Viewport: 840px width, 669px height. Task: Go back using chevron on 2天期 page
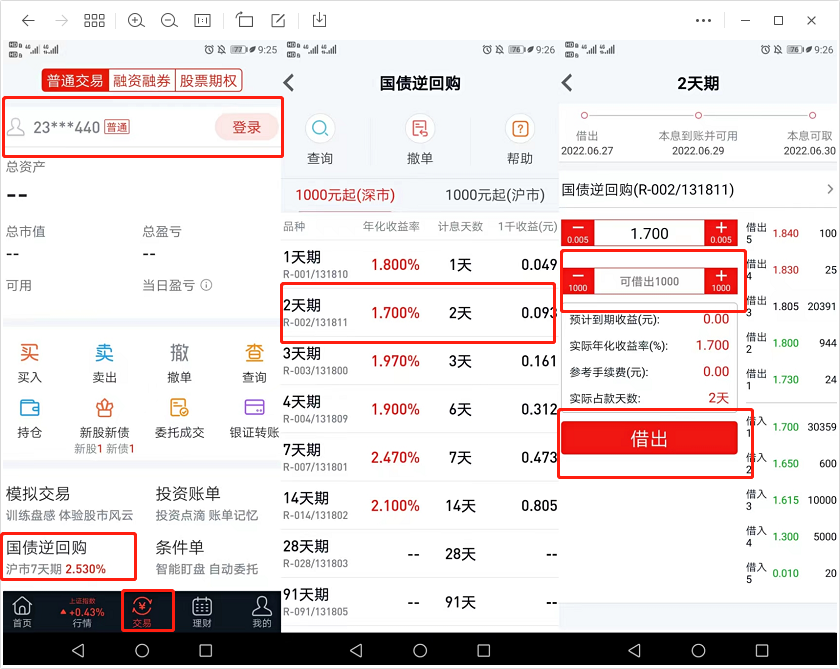pyautogui.click(x=568, y=83)
